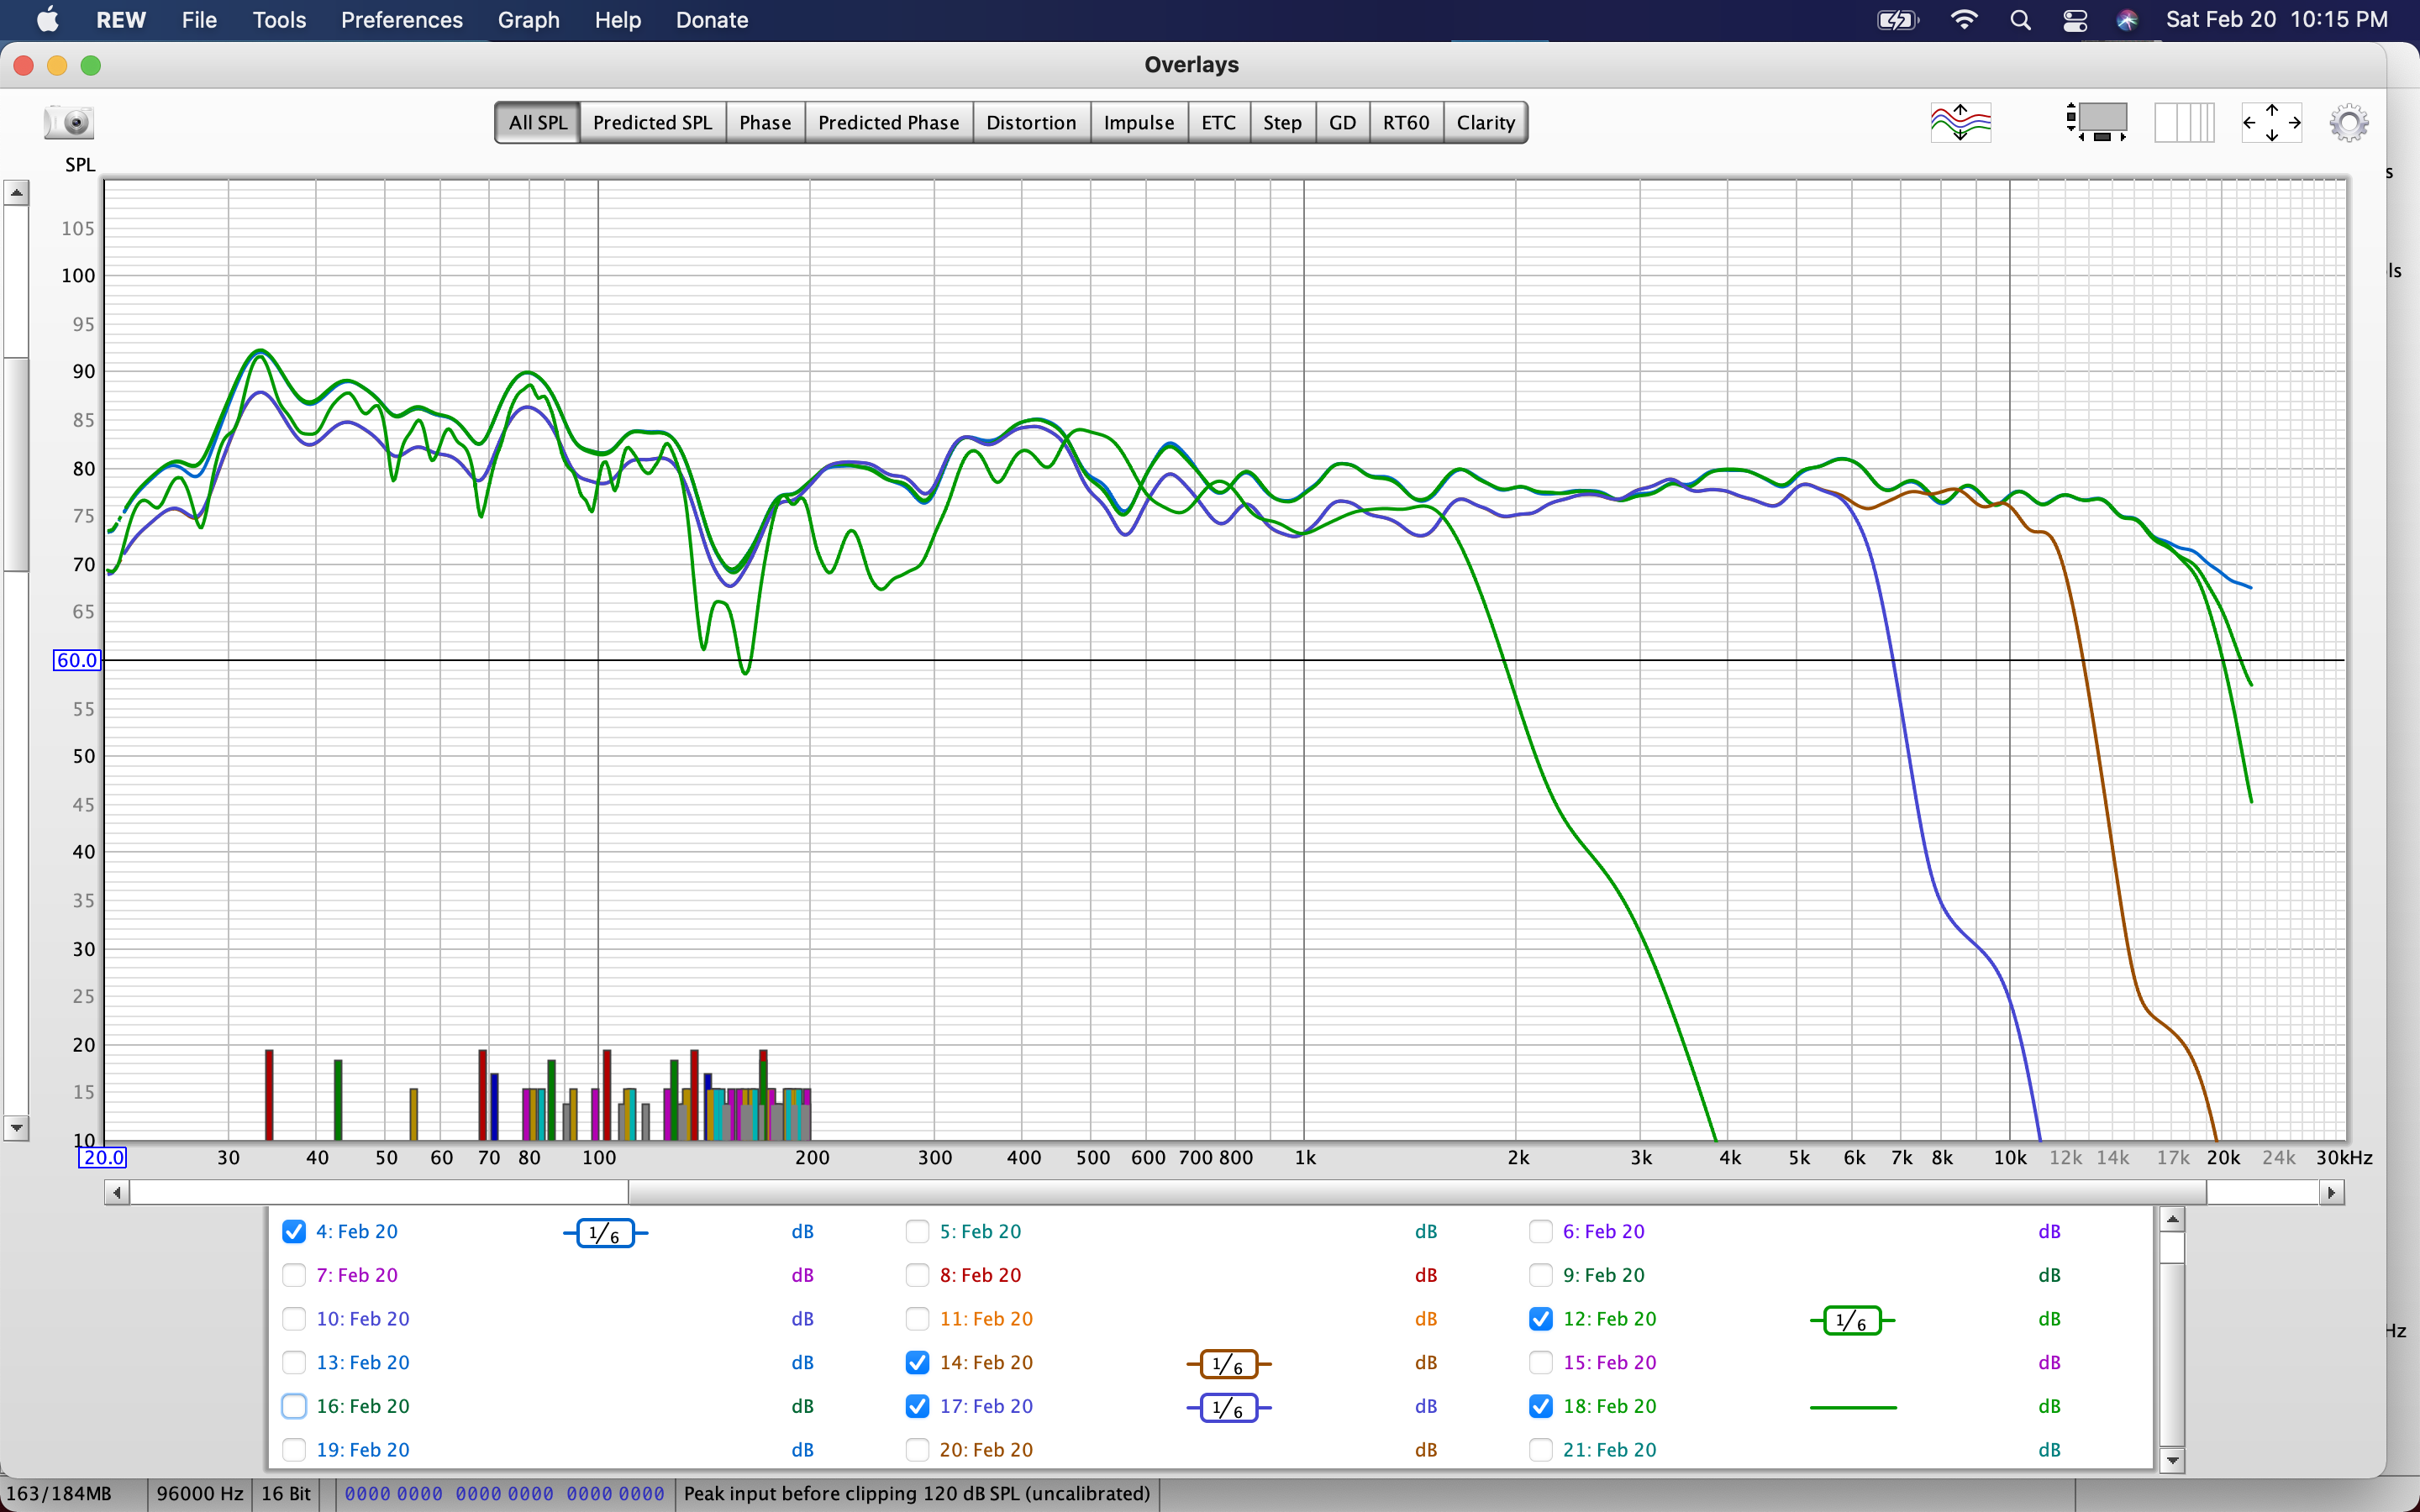This screenshot has width=2420, height=1512.
Task: Enable the 16: Feb 20 trace
Action: coord(293,1406)
